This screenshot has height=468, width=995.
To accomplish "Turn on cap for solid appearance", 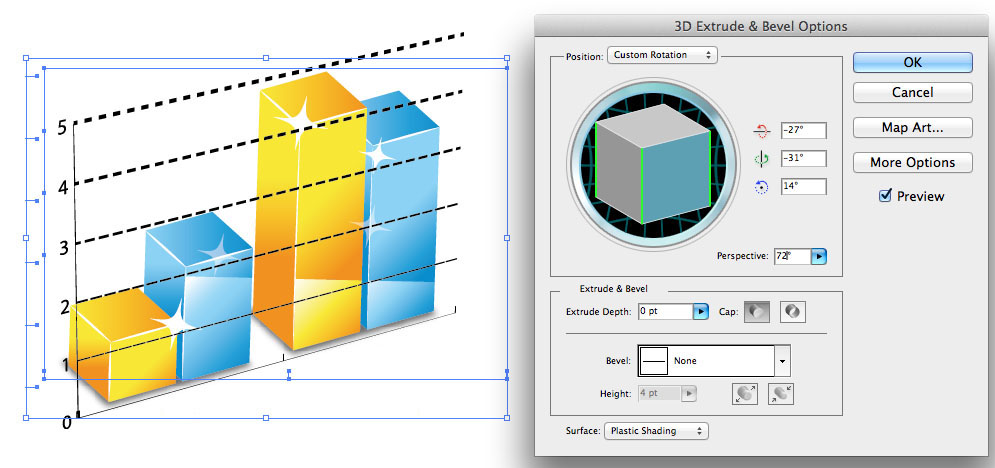I will pos(757,312).
